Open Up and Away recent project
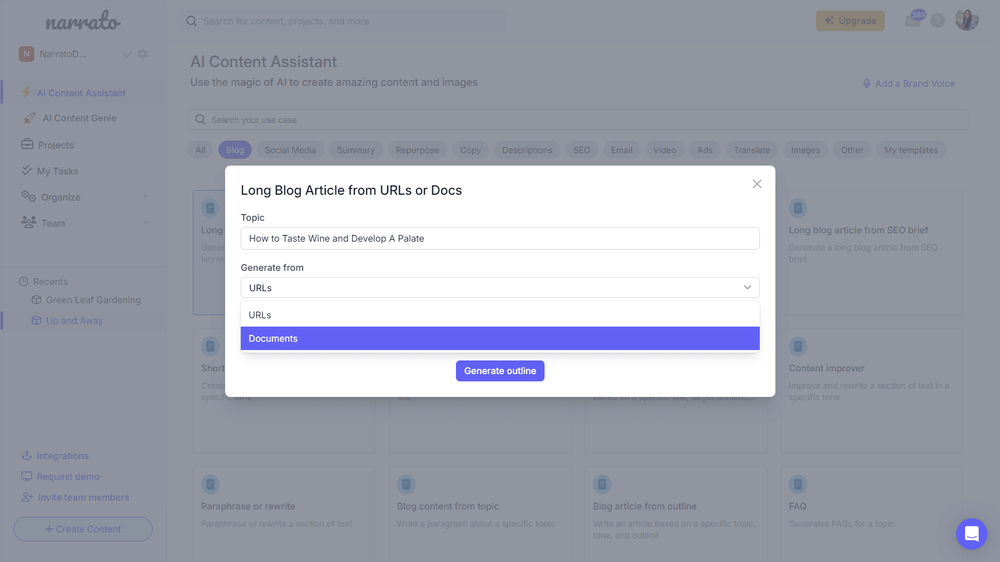Screen dimensions: 1000x562 [x=74, y=321]
